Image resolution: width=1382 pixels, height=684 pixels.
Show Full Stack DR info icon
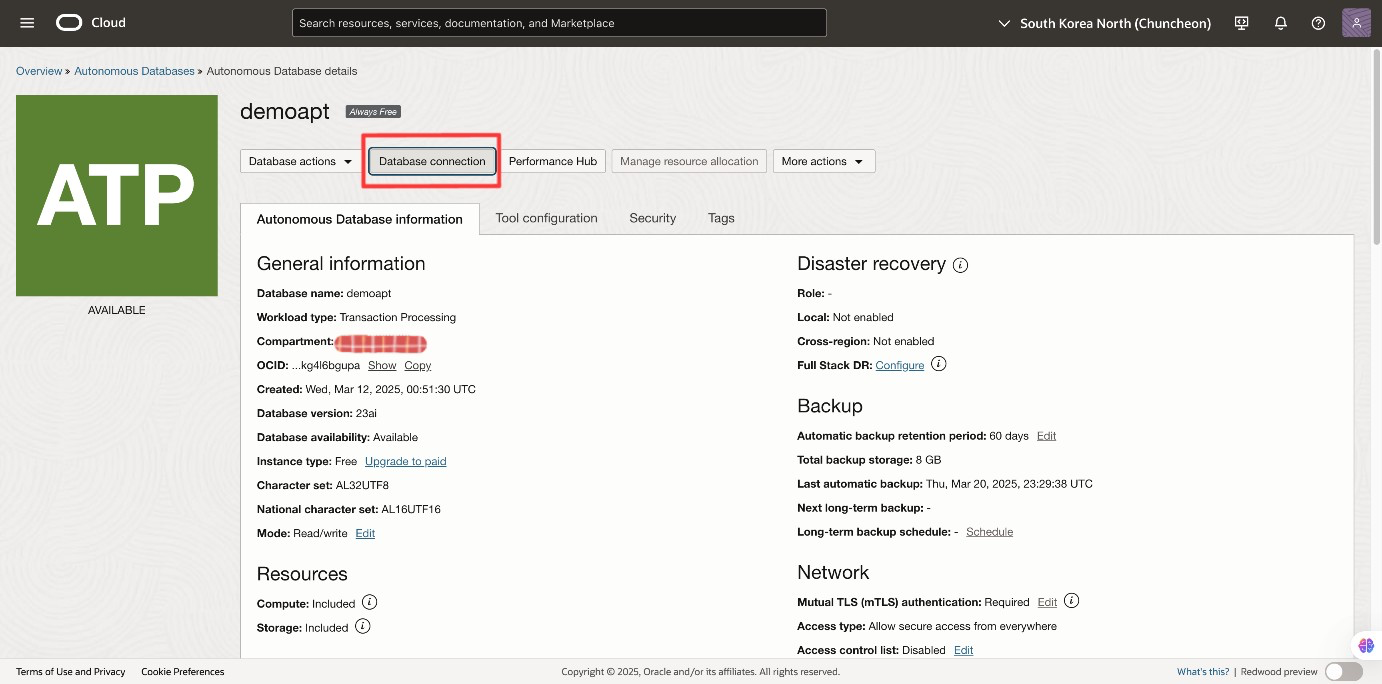pyautogui.click(x=938, y=364)
